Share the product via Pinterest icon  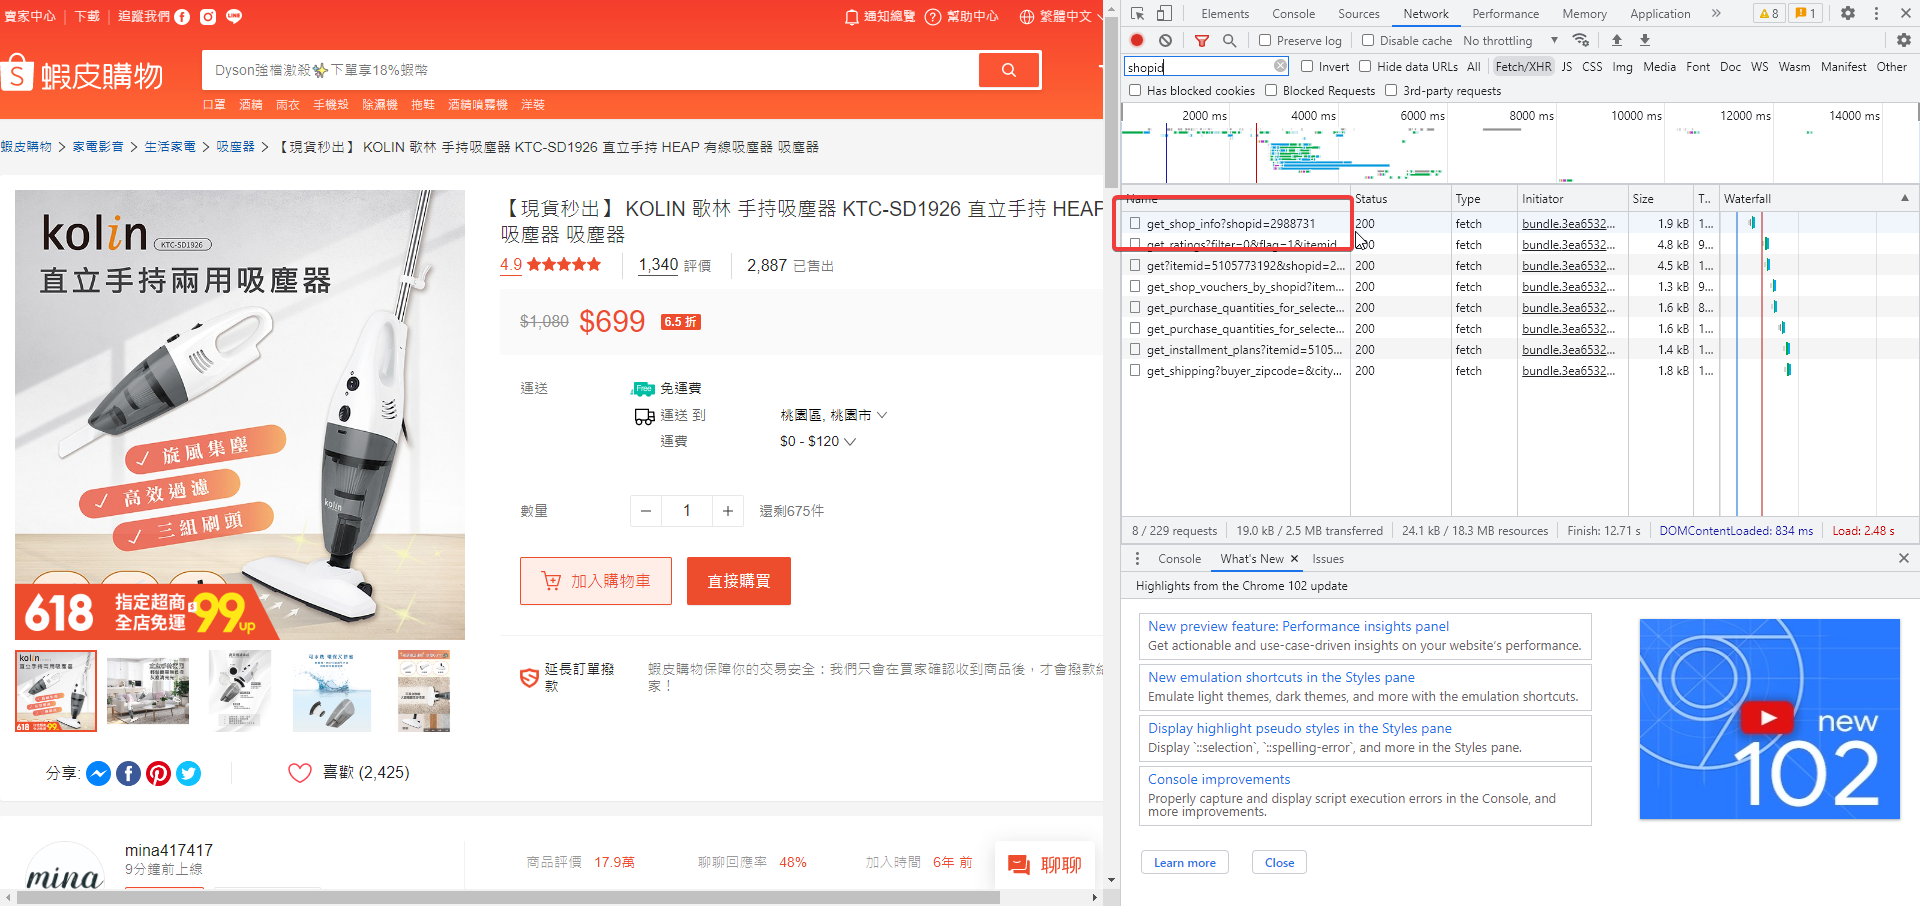coord(158,773)
